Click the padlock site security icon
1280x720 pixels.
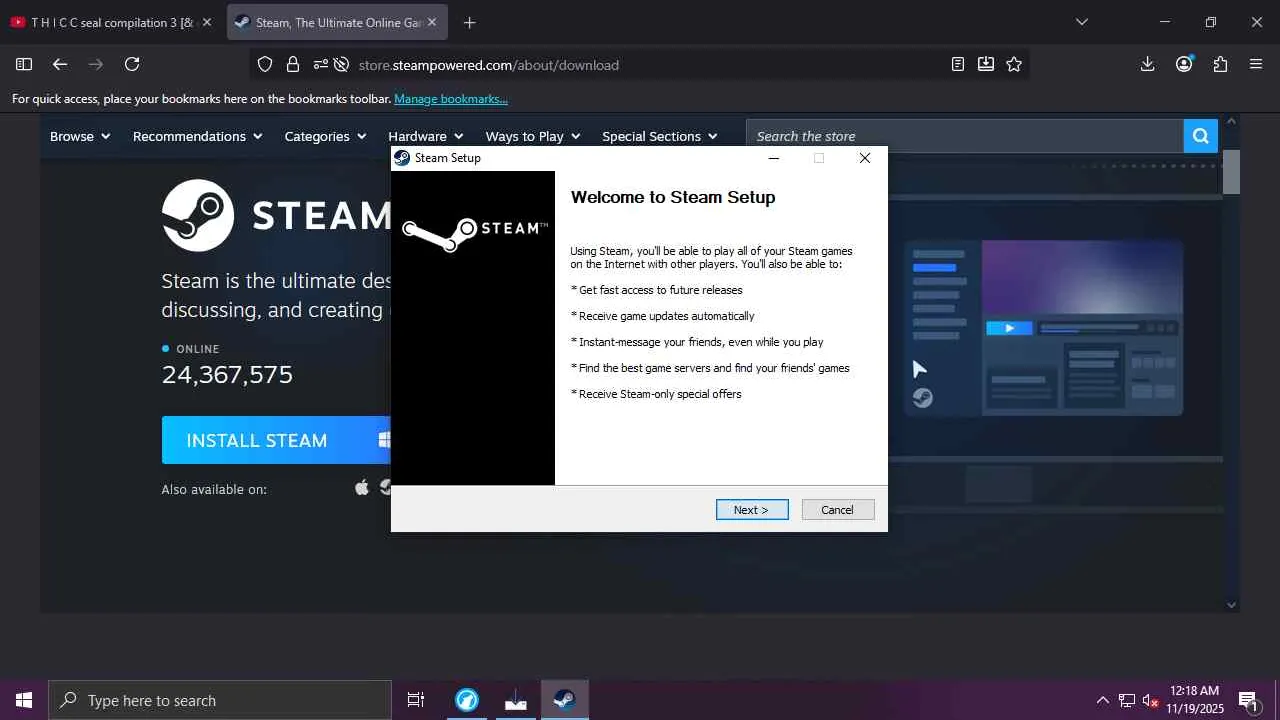pos(293,64)
